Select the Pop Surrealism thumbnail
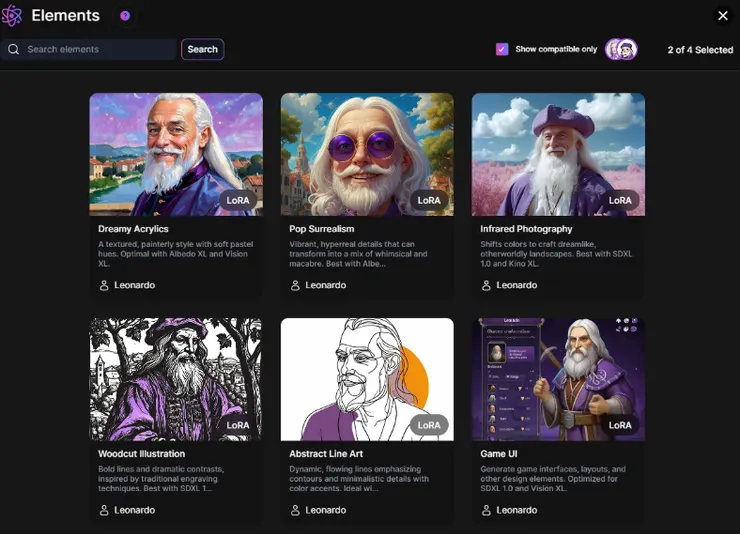Viewport: 740px width, 534px height. pos(367,154)
